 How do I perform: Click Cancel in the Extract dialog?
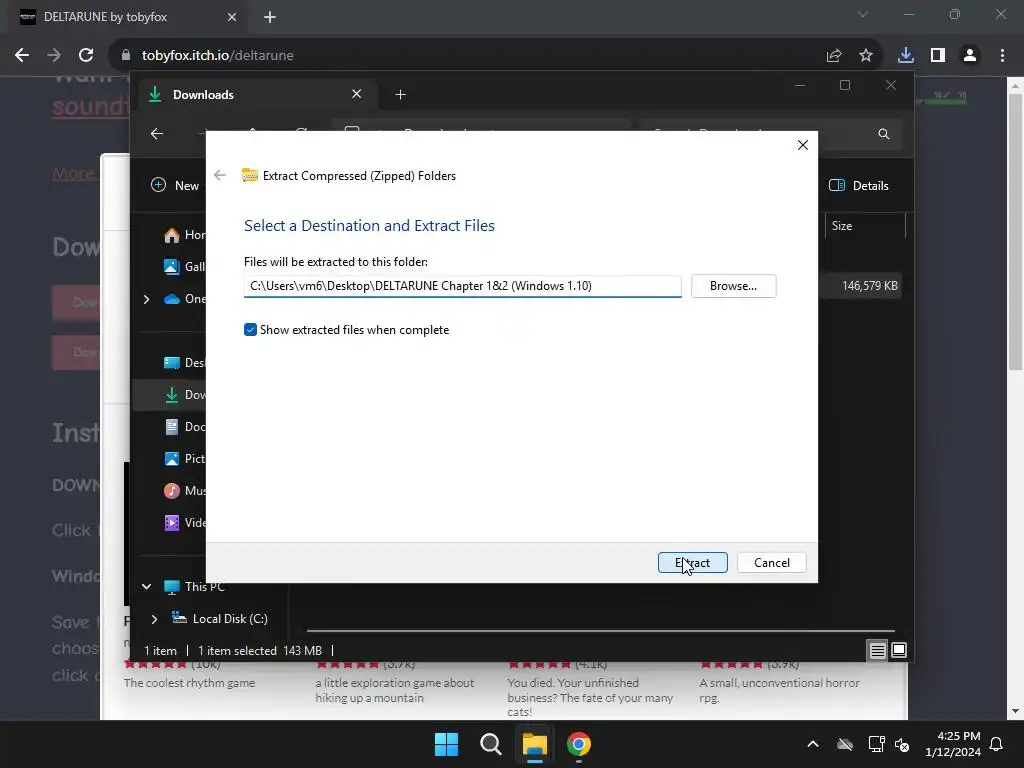coord(771,562)
